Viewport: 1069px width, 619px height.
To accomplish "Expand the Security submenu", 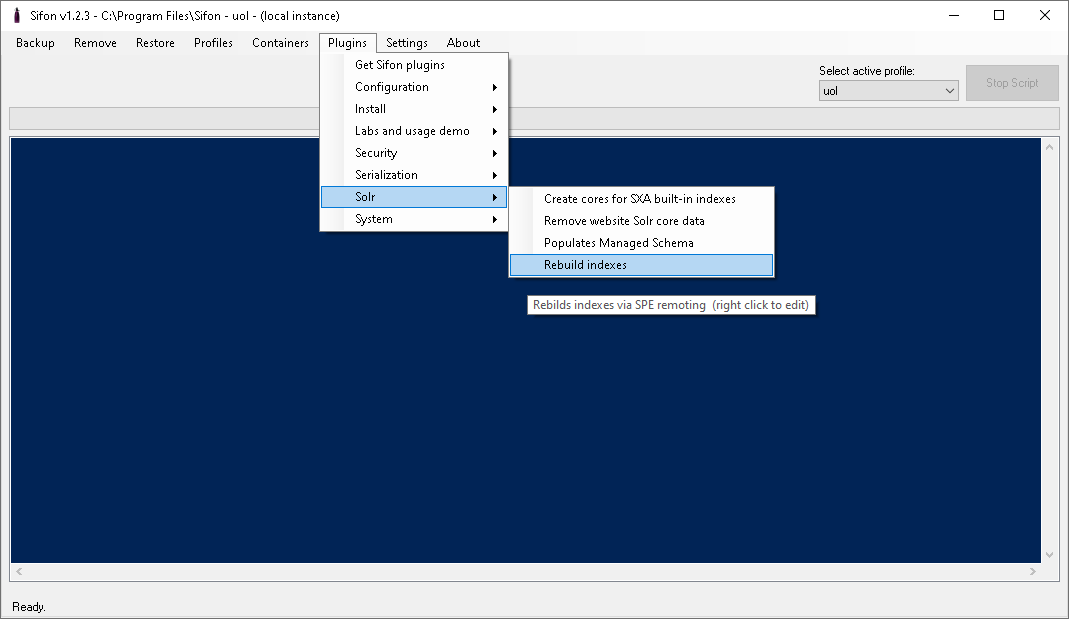I will tap(376, 153).
